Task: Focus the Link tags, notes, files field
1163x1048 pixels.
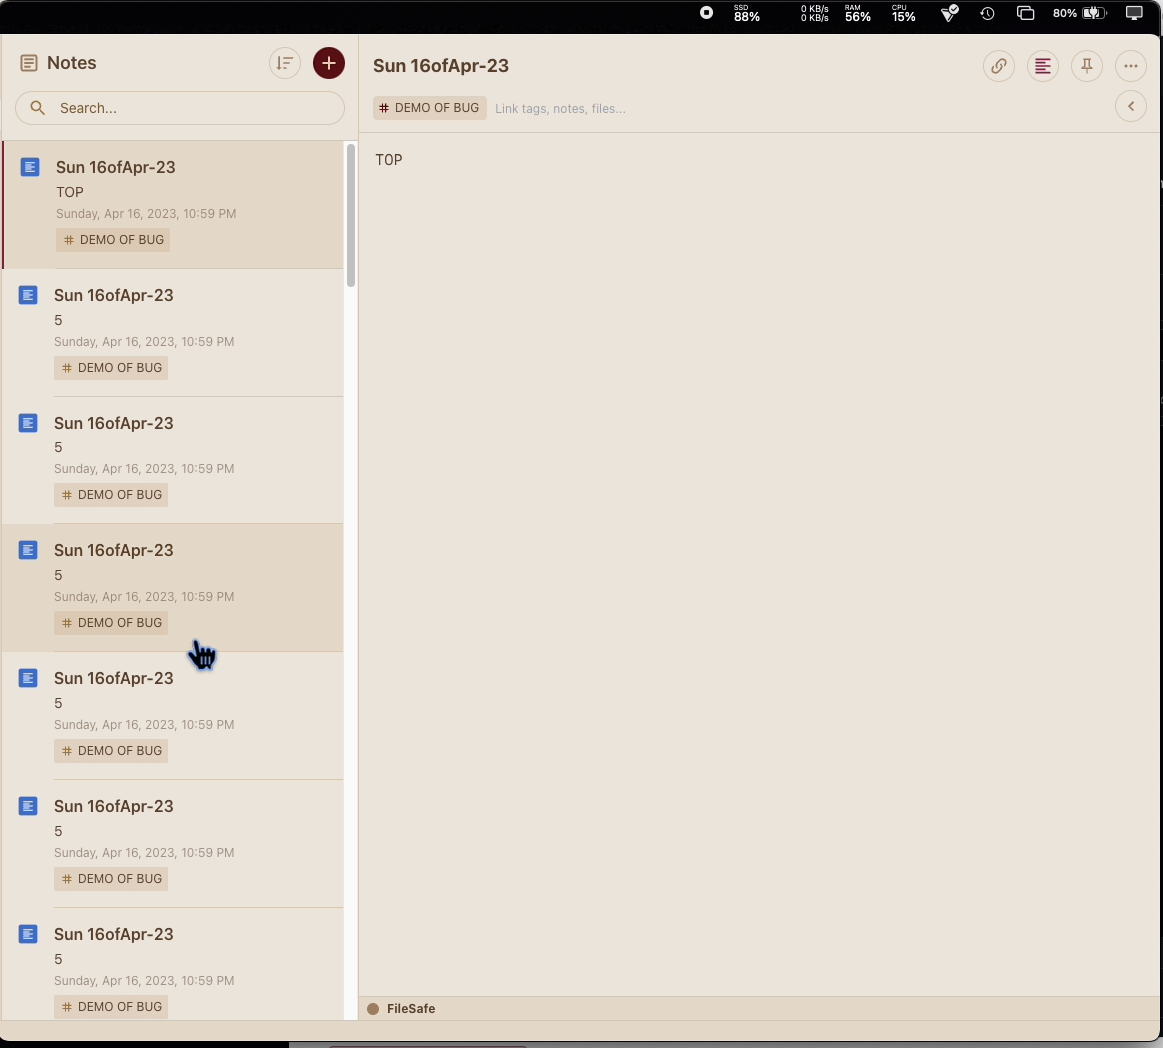Action: [x=560, y=108]
